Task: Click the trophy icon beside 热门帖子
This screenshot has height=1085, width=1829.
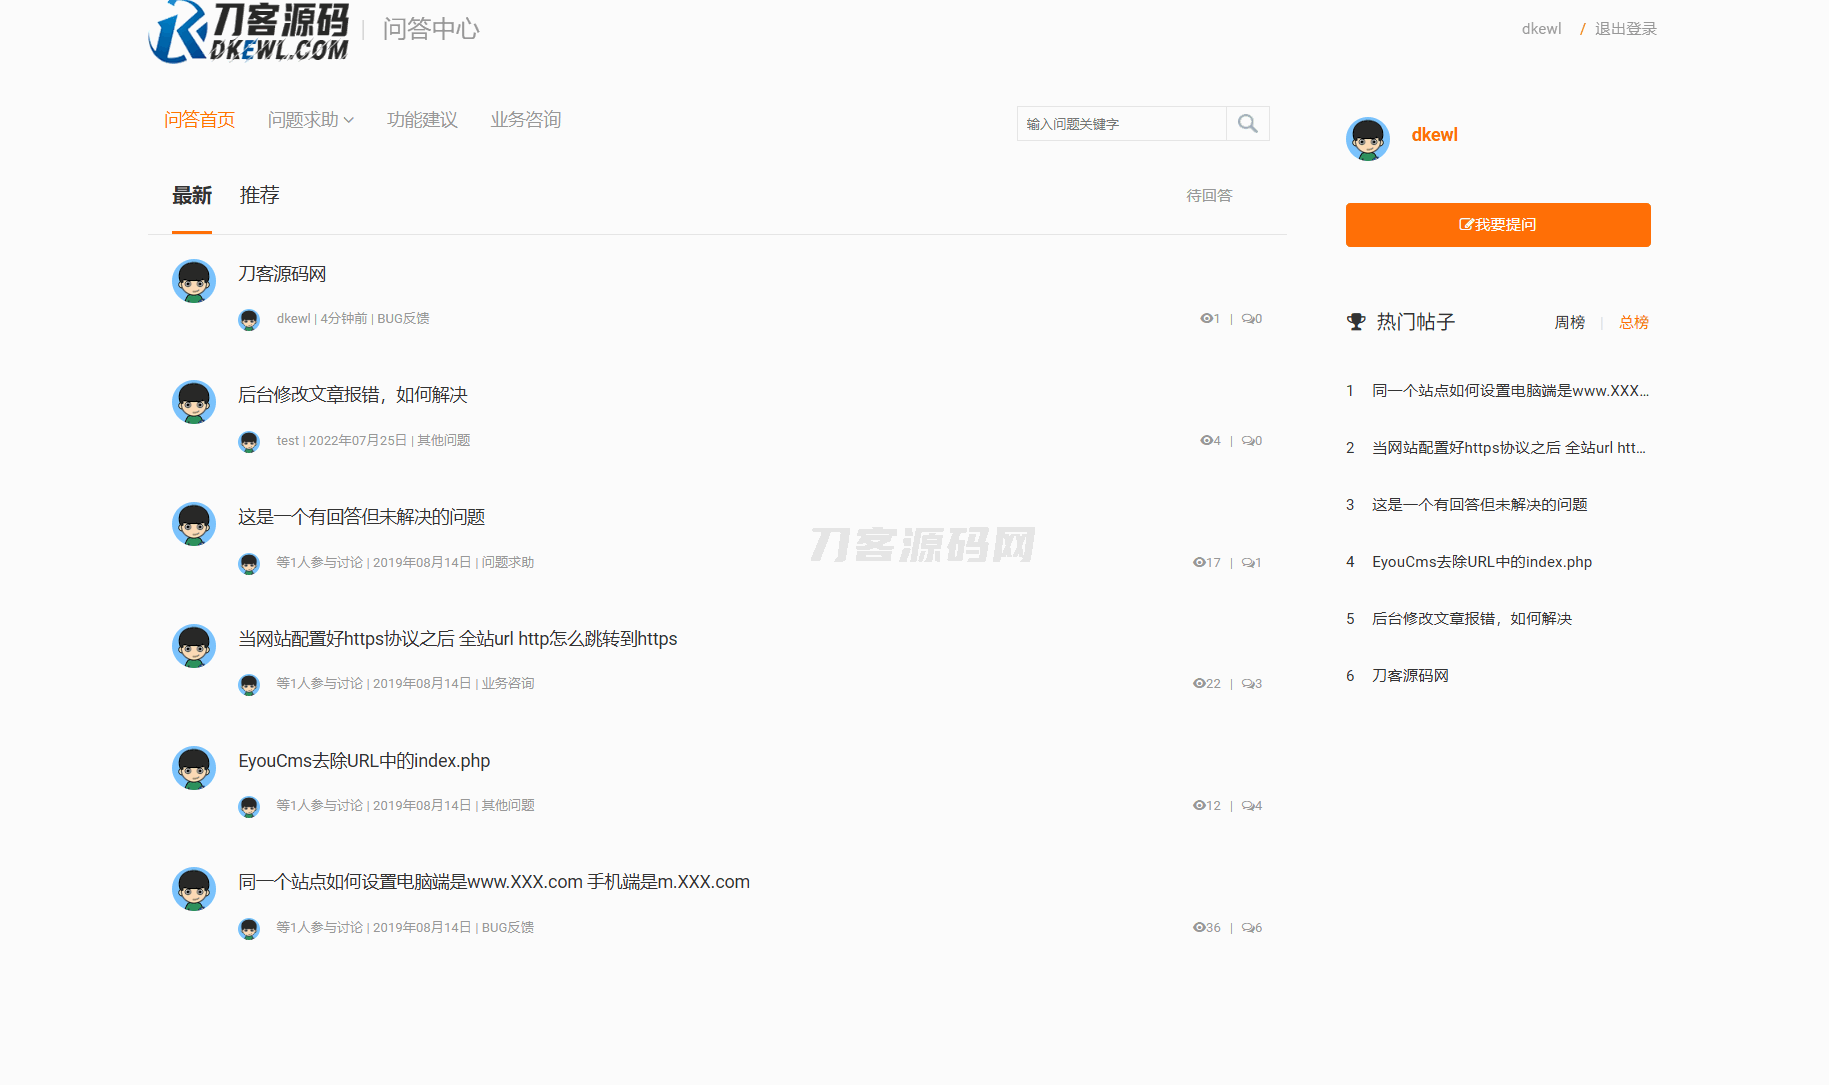Action: pyautogui.click(x=1356, y=322)
